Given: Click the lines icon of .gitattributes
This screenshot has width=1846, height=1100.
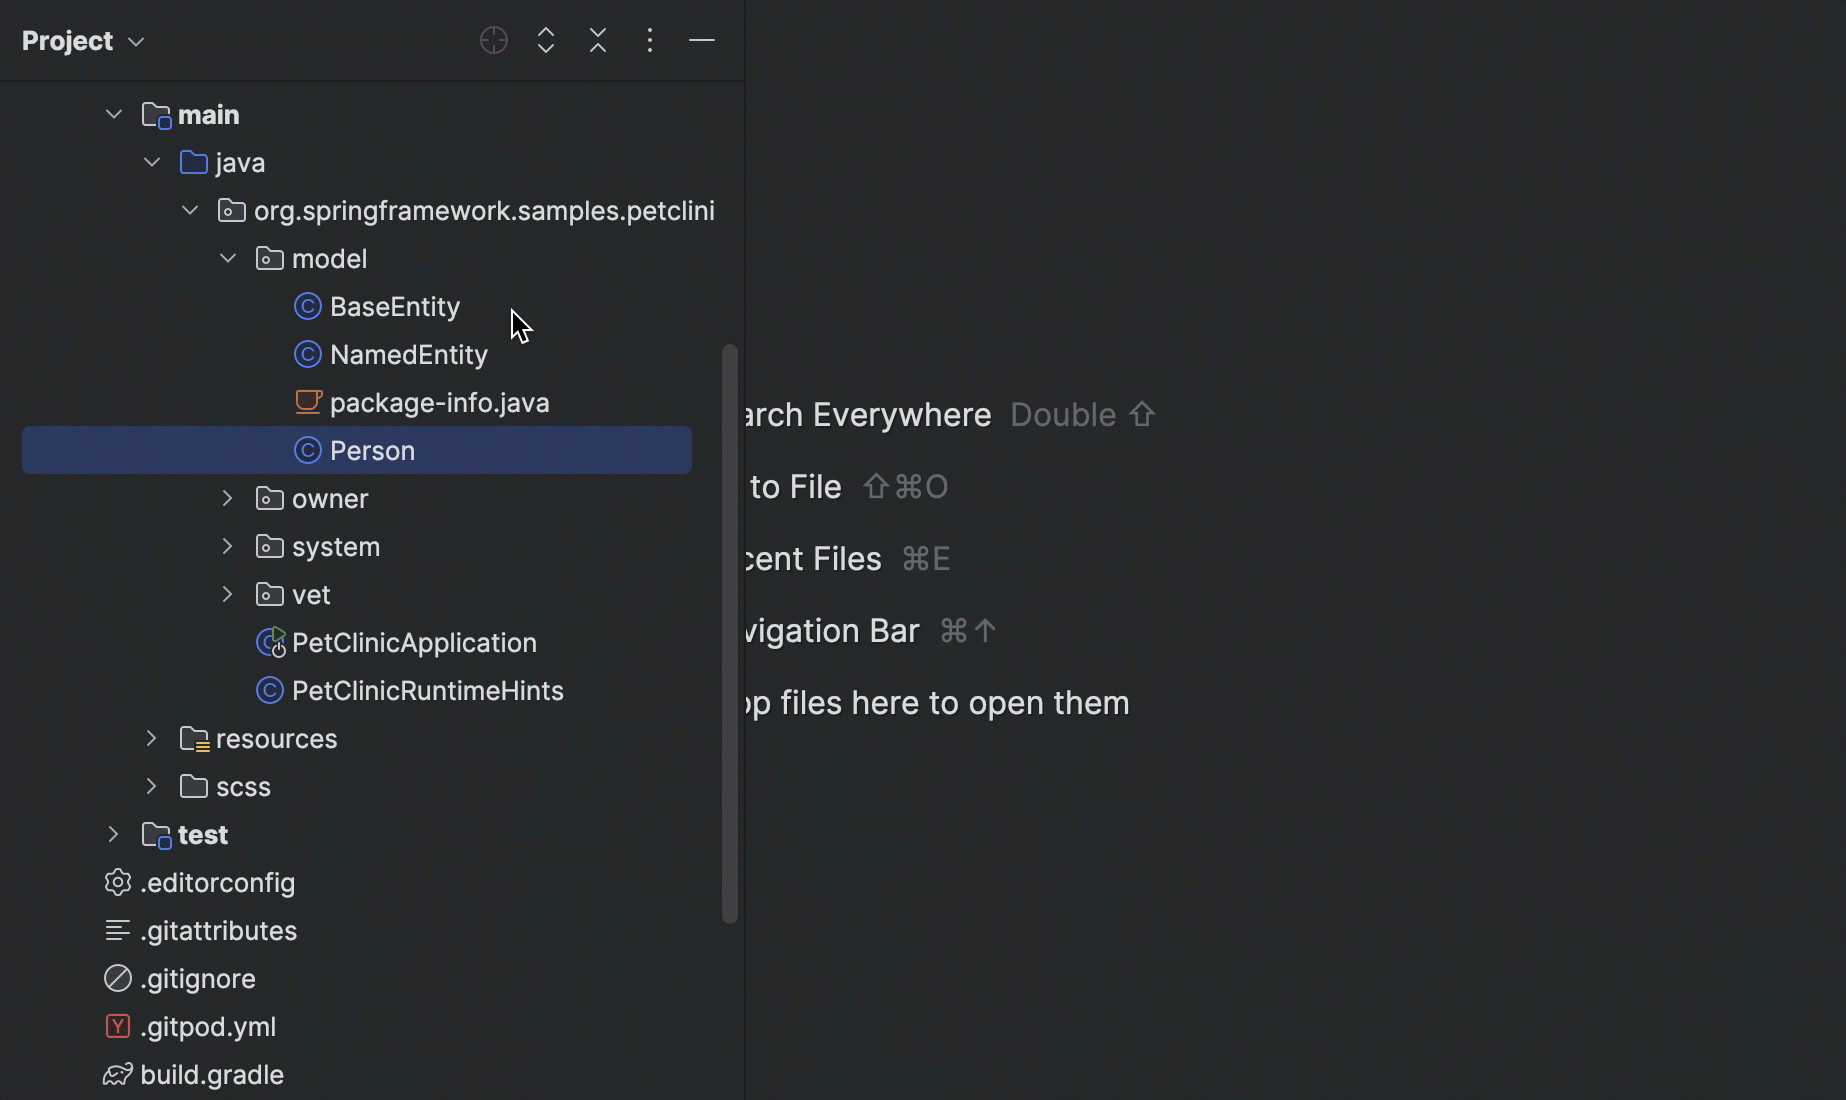Looking at the screenshot, I should tap(116, 931).
